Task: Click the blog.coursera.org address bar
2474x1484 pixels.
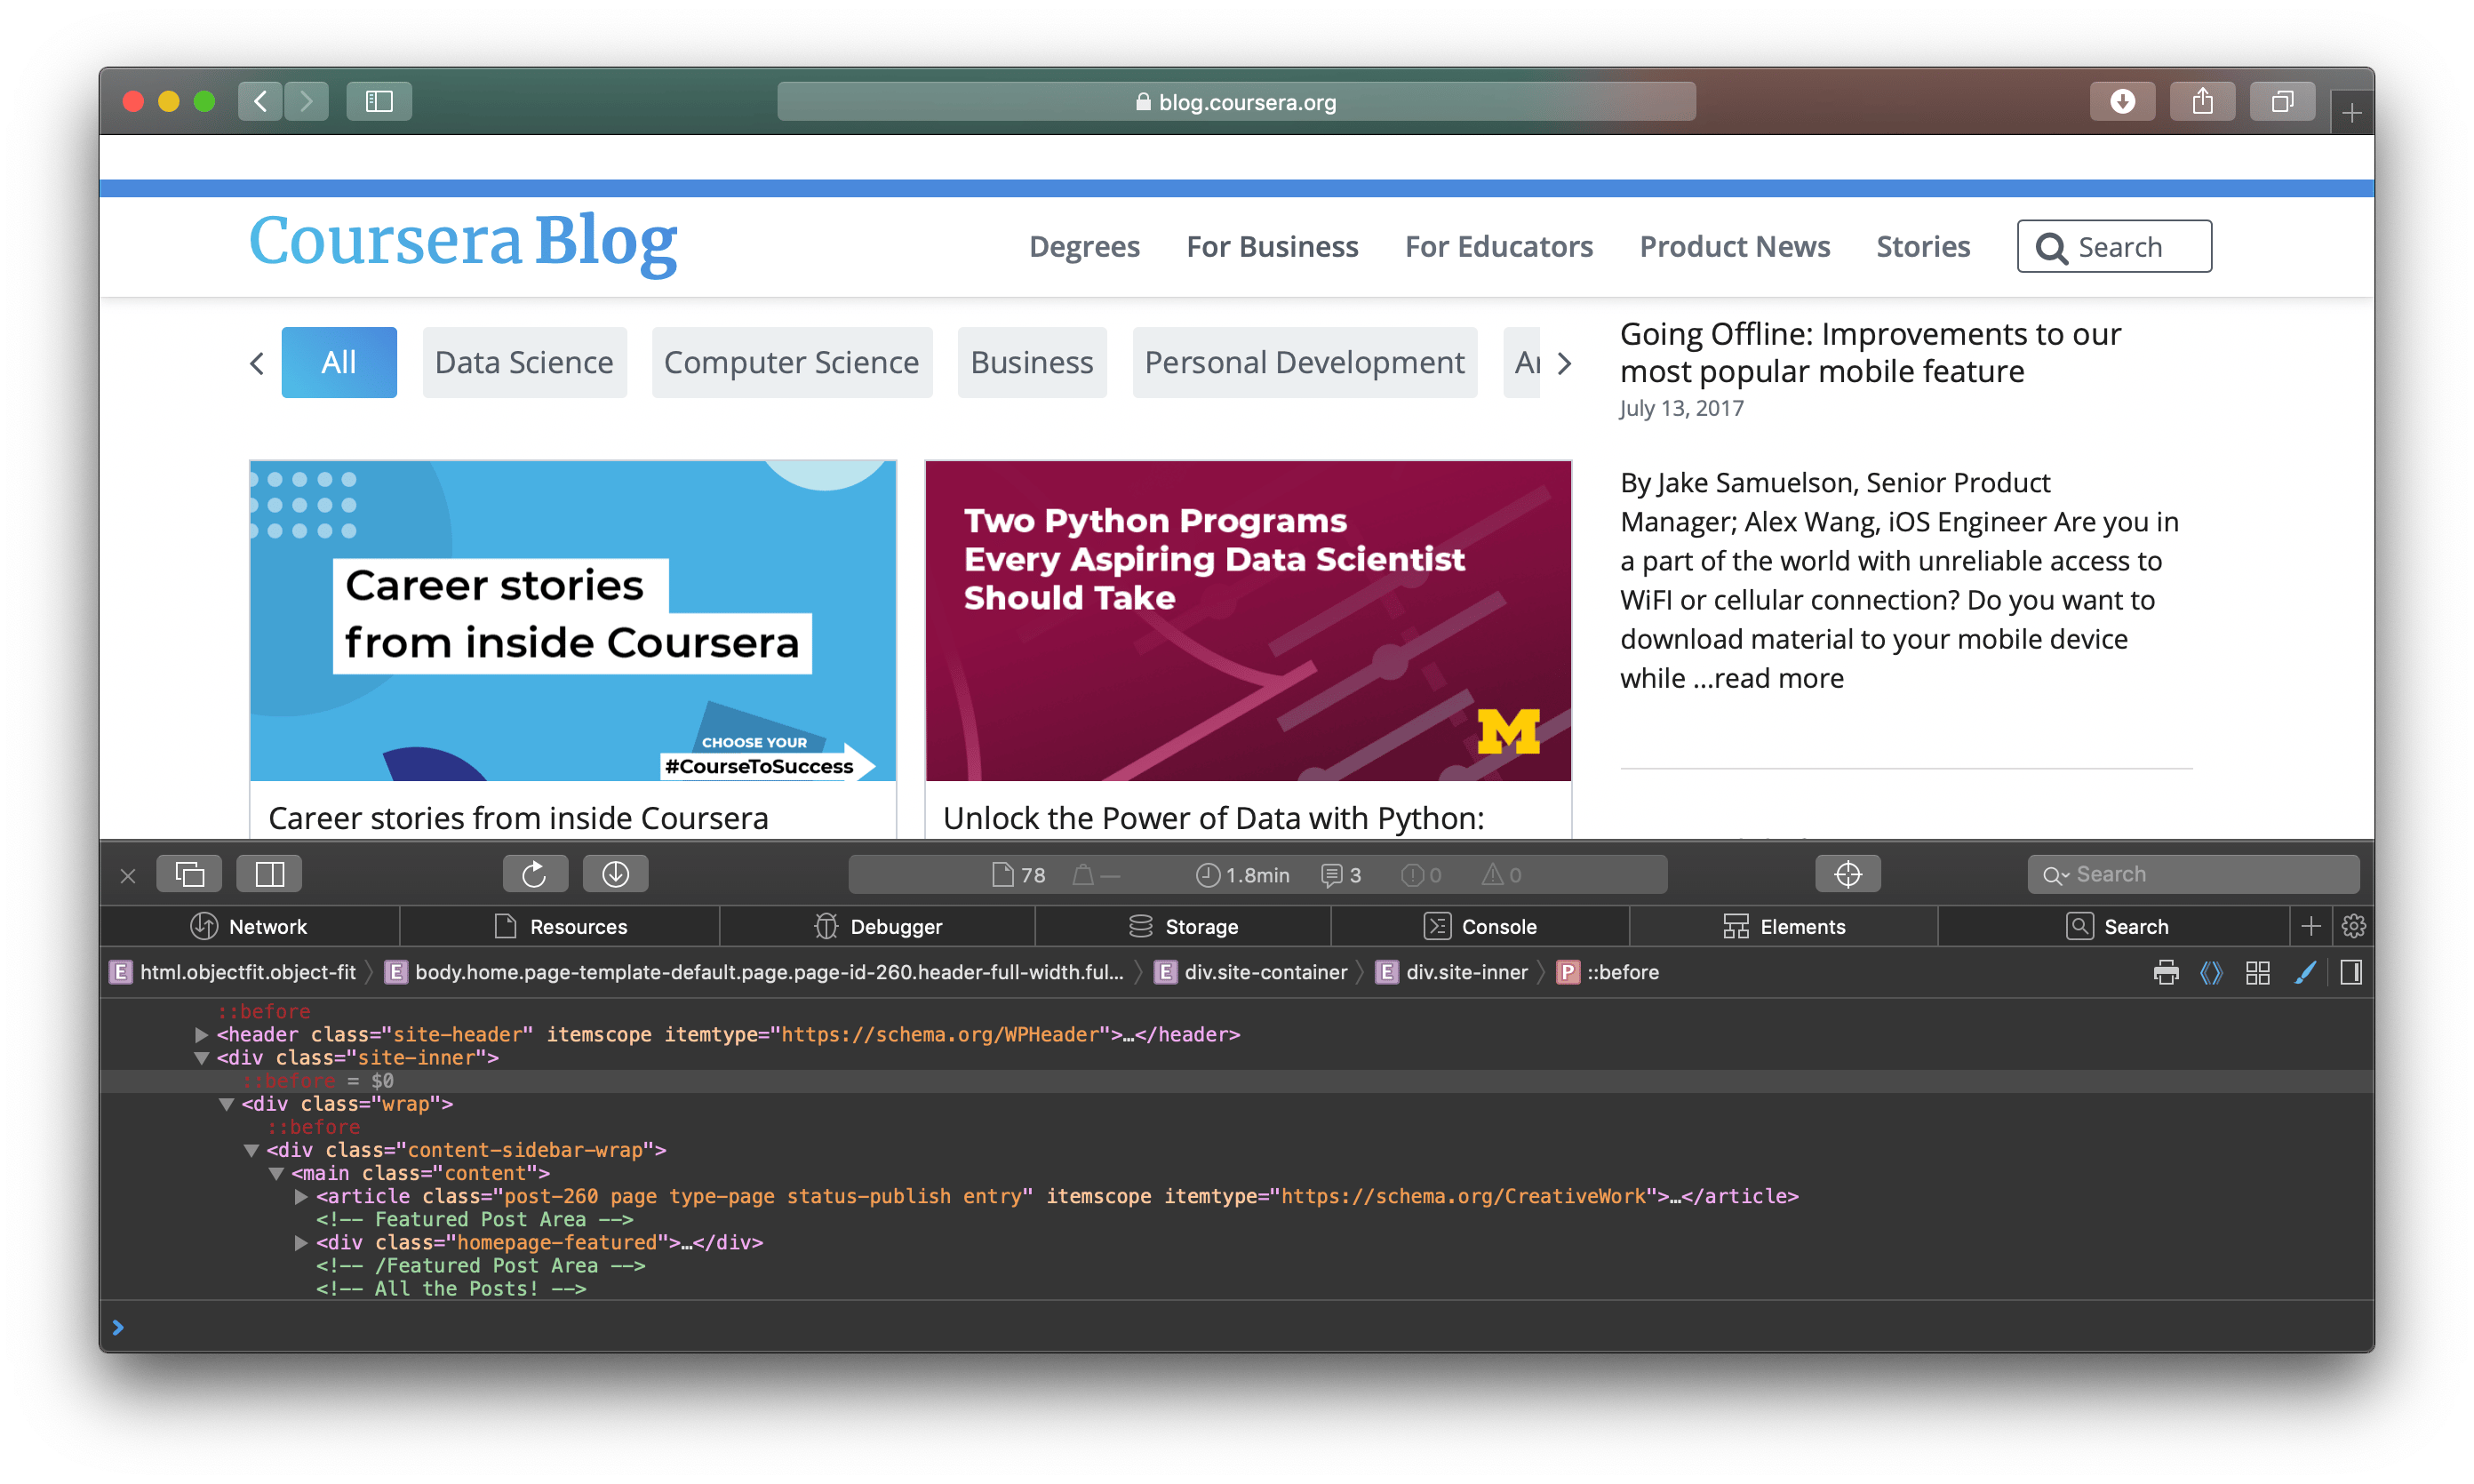Action: (1236, 102)
